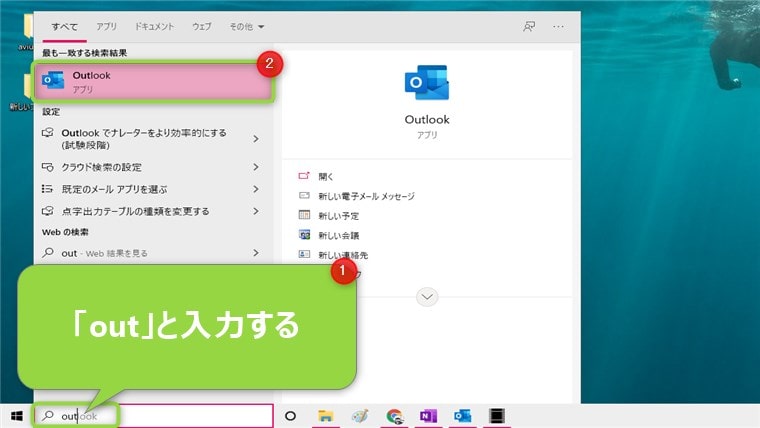
Task: Click the Outlook icon in best match row
Action: [x=53, y=80]
